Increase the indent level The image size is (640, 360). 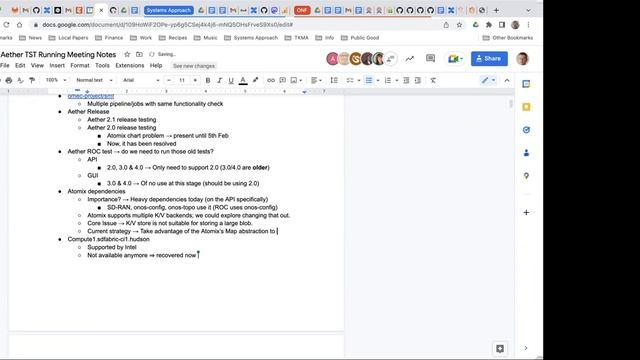[x=418, y=80]
